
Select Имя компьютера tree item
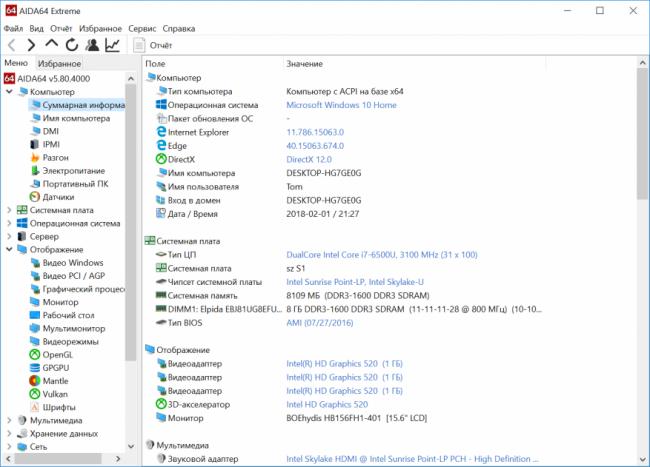click(x=76, y=118)
